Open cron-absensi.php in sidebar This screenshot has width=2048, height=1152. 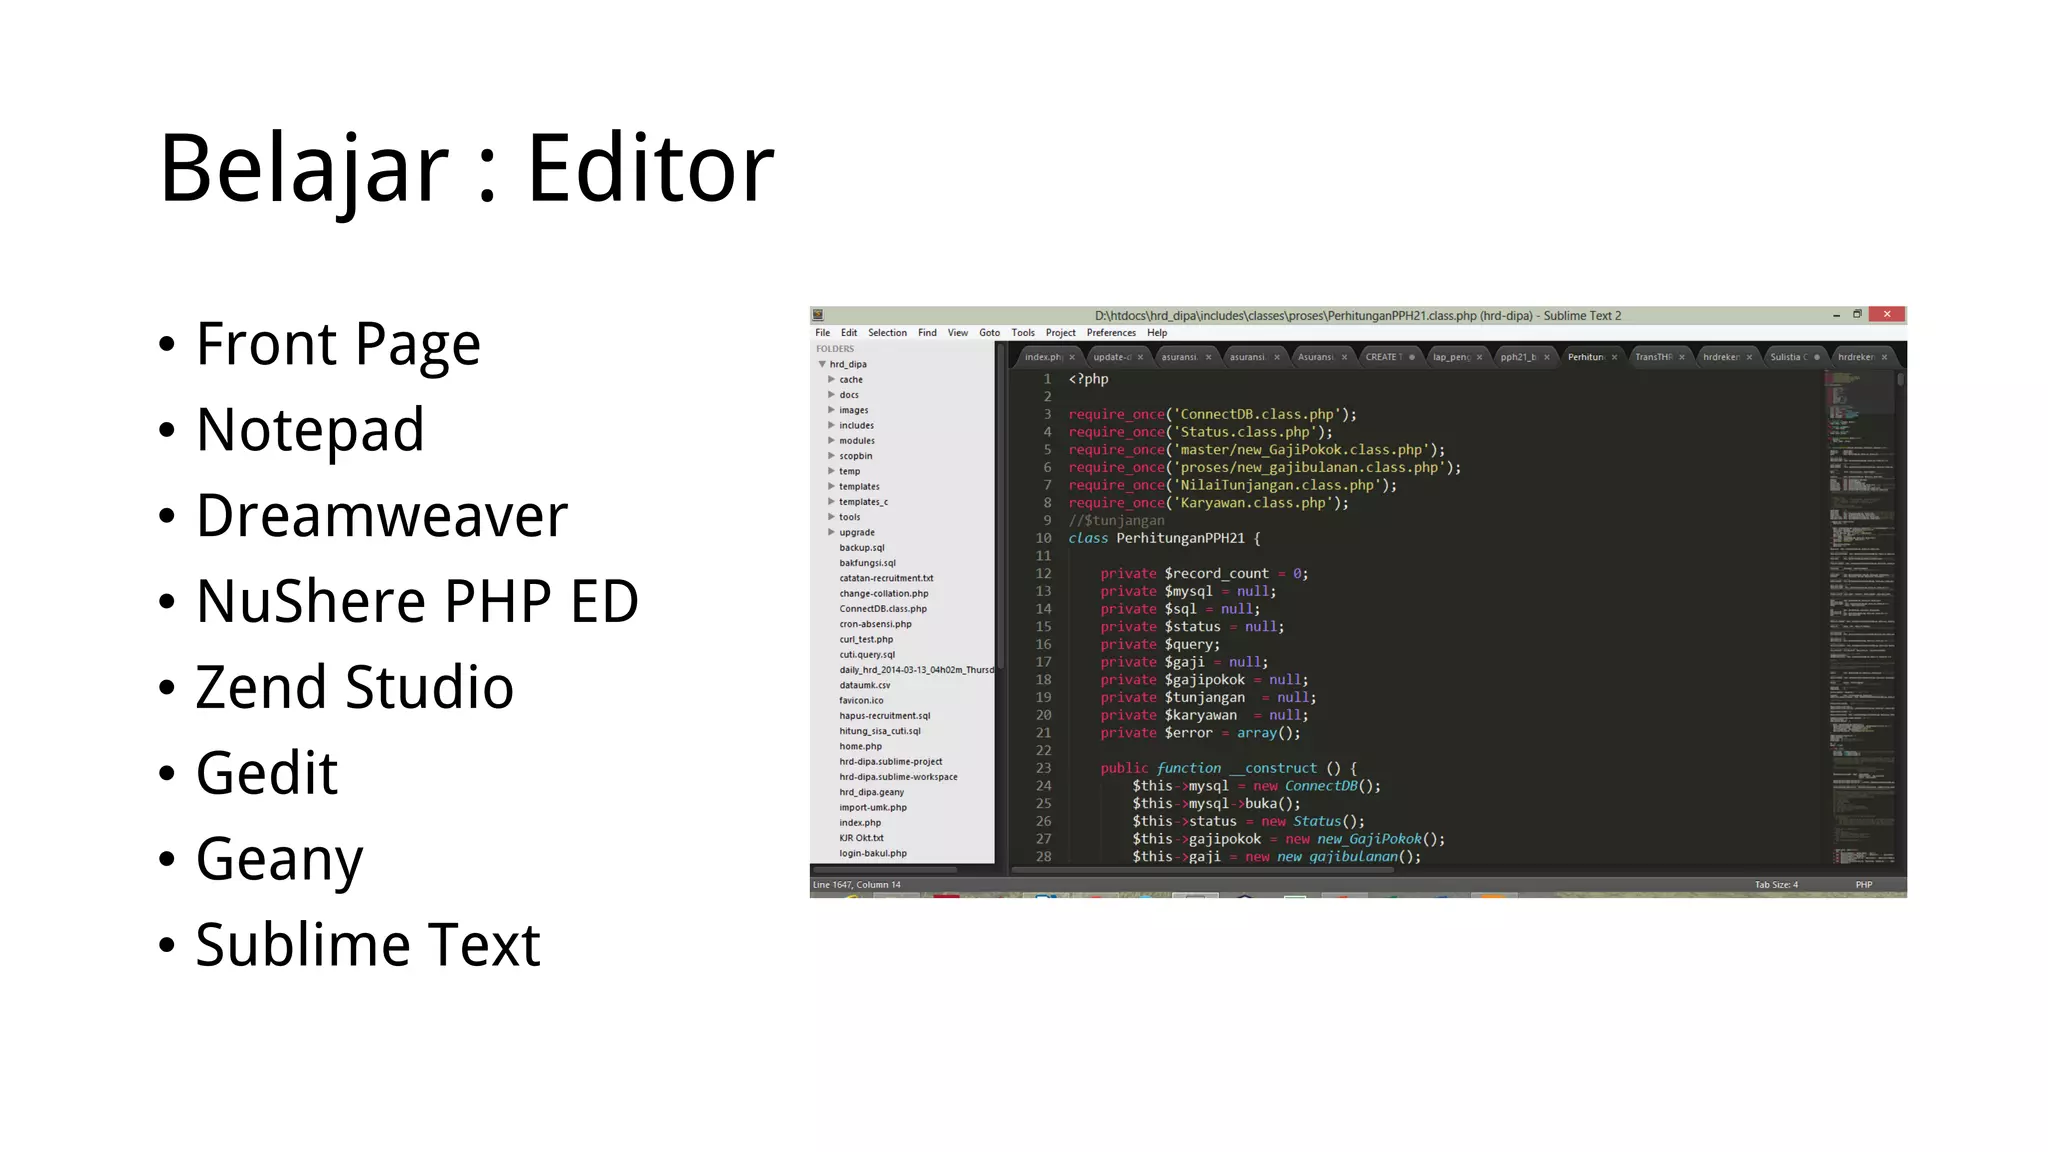click(x=875, y=624)
